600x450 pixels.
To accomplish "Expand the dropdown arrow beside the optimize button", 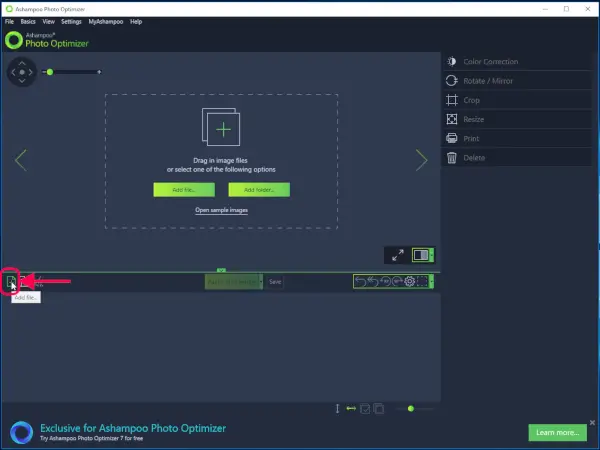I will click(x=261, y=282).
